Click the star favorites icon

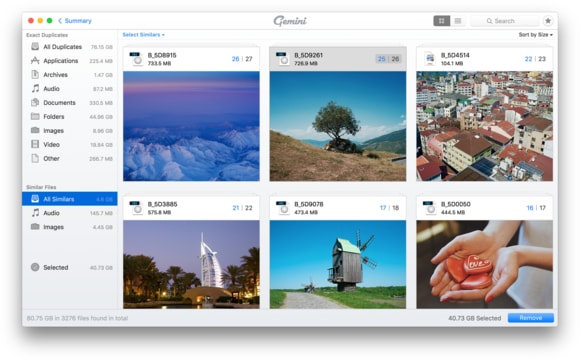click(x=548, y=21)
